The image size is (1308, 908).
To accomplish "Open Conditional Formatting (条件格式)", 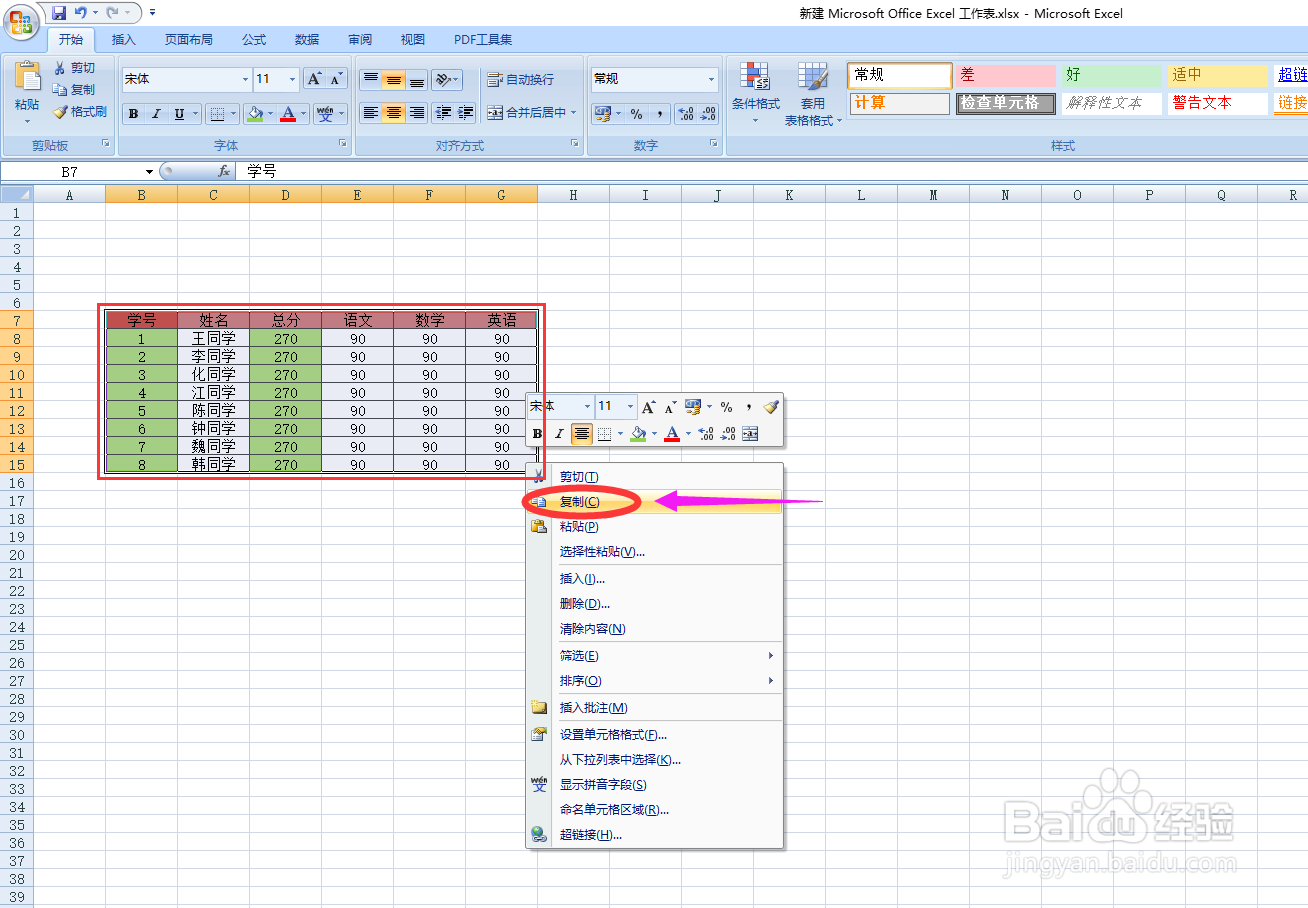I will click(755, 91).
